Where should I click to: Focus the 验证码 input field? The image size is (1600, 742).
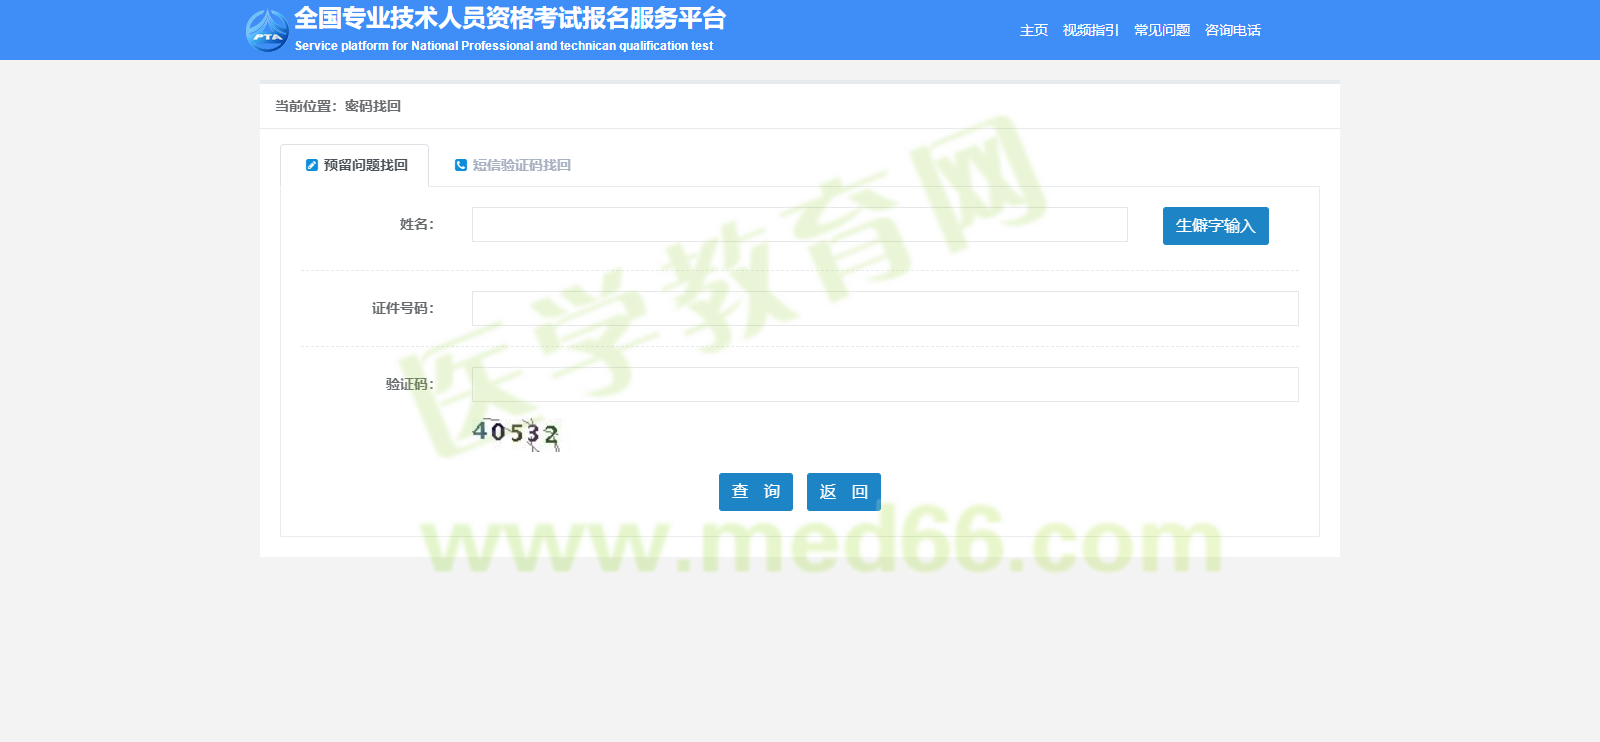point(884,385)
